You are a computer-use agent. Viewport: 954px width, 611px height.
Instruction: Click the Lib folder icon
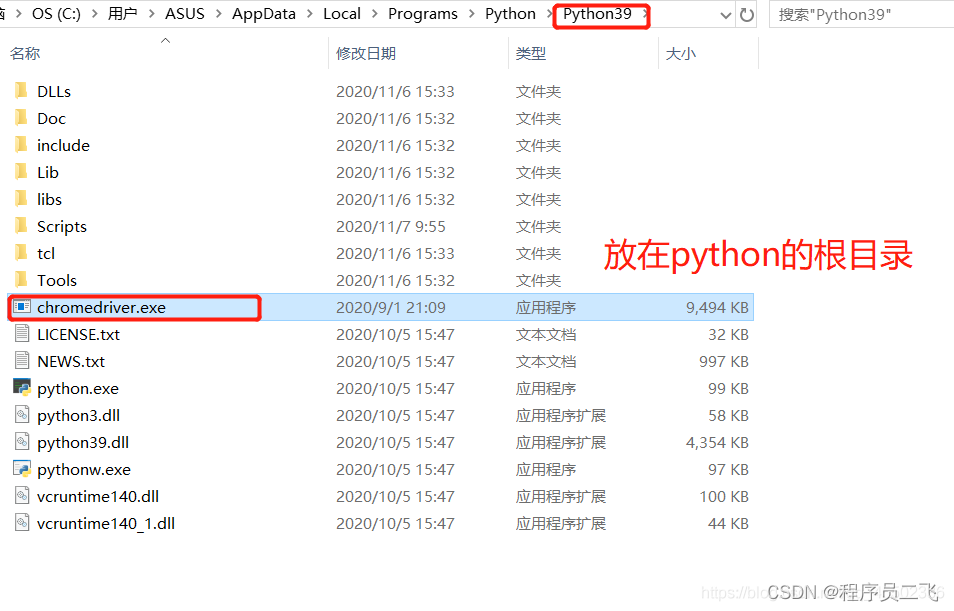point(21,172)
